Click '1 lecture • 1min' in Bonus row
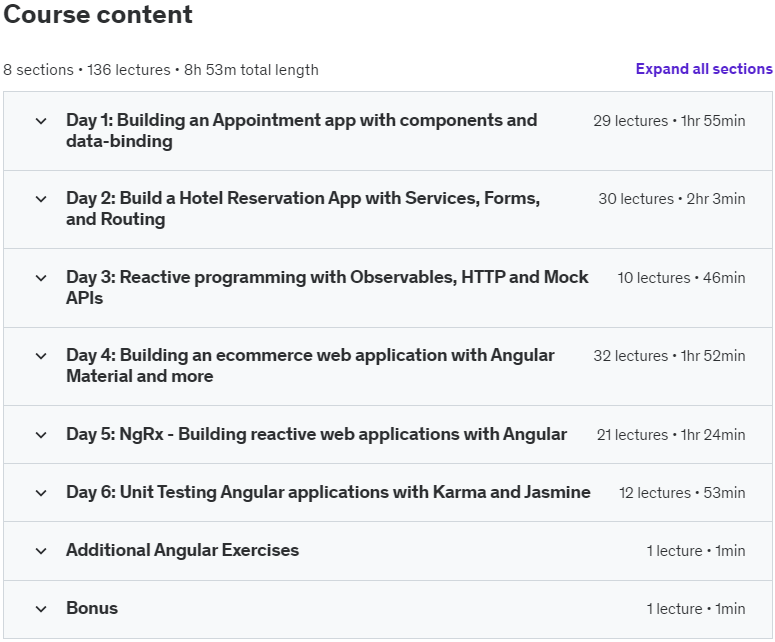Viewport: 775px width, 642px height. click(696, 609)
